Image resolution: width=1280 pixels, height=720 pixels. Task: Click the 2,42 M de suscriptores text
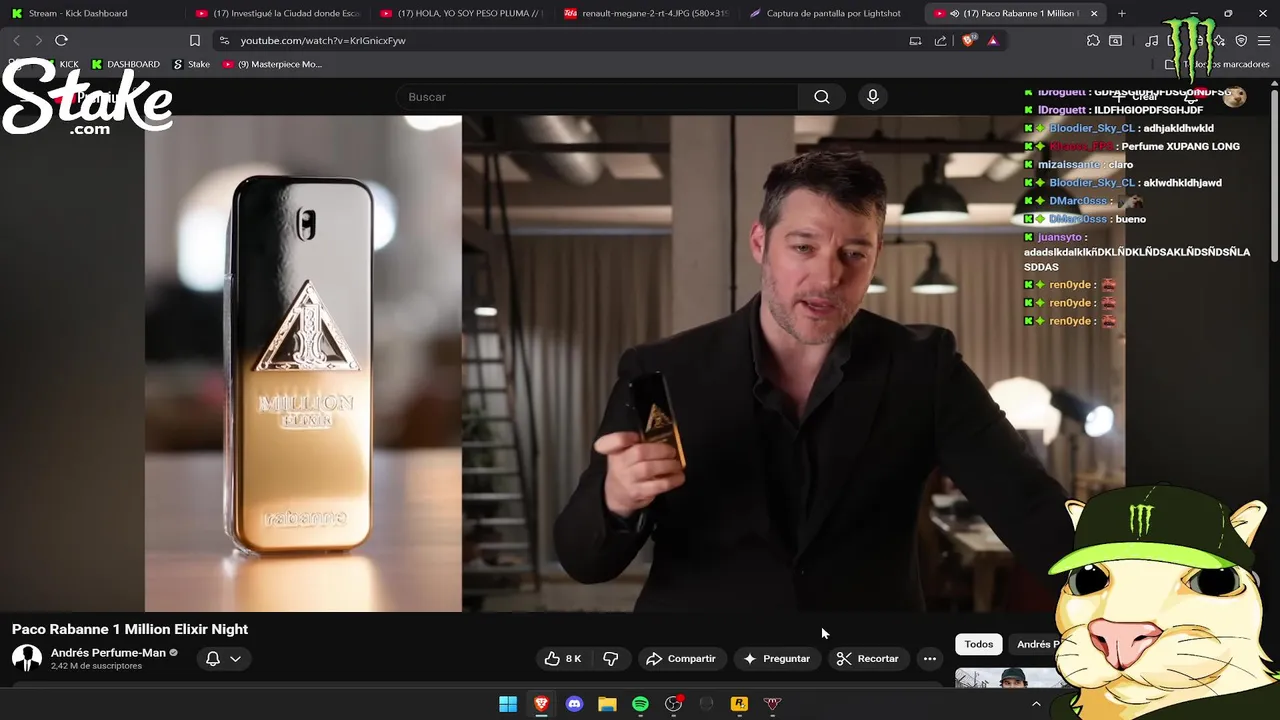coord(96,666)
